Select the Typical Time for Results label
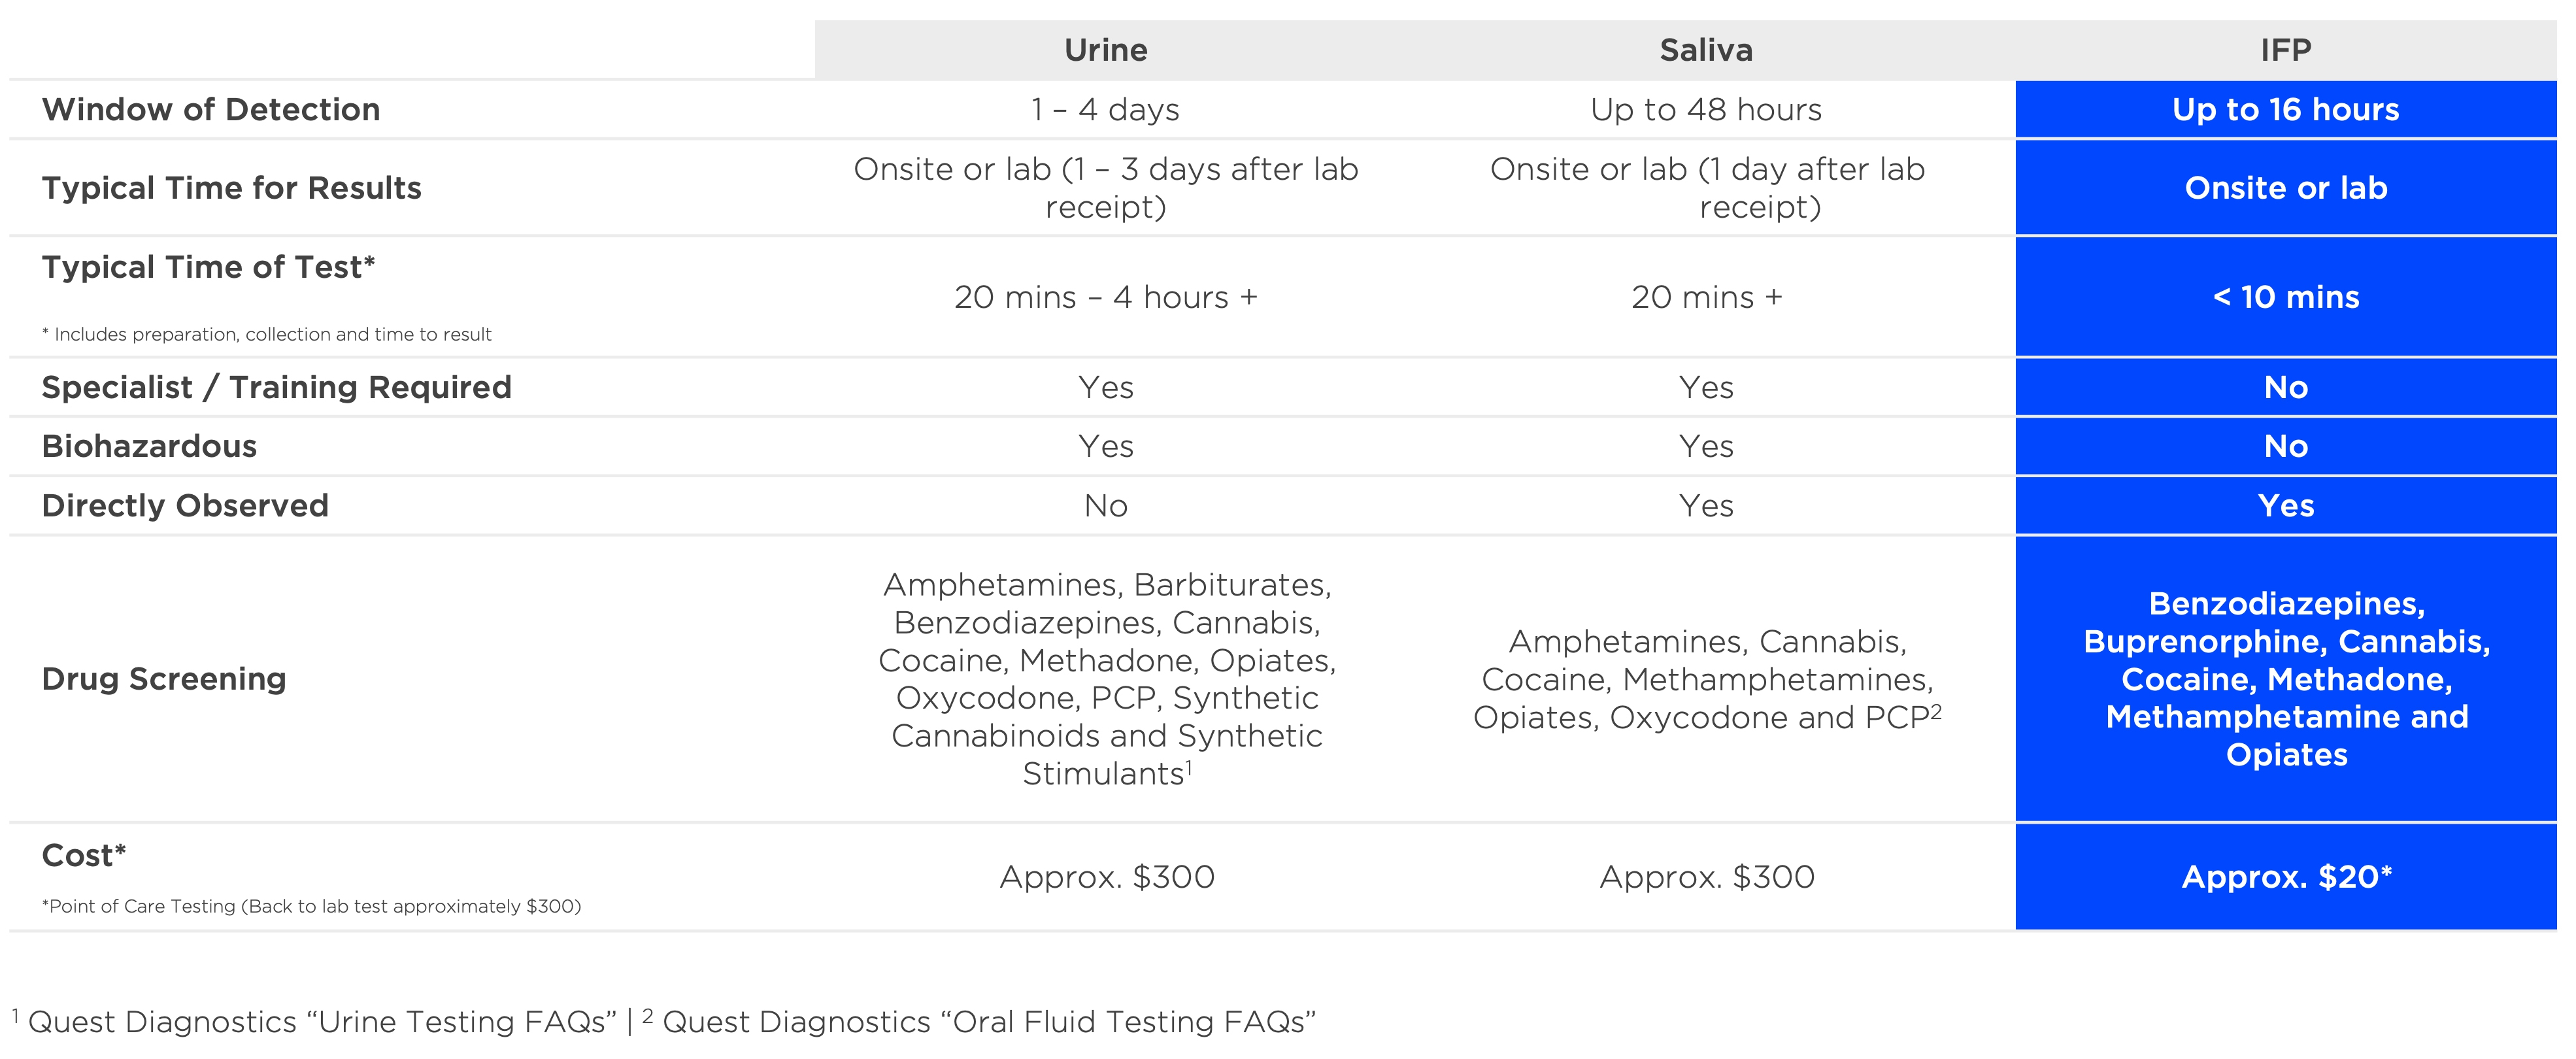 click(231, 188)
